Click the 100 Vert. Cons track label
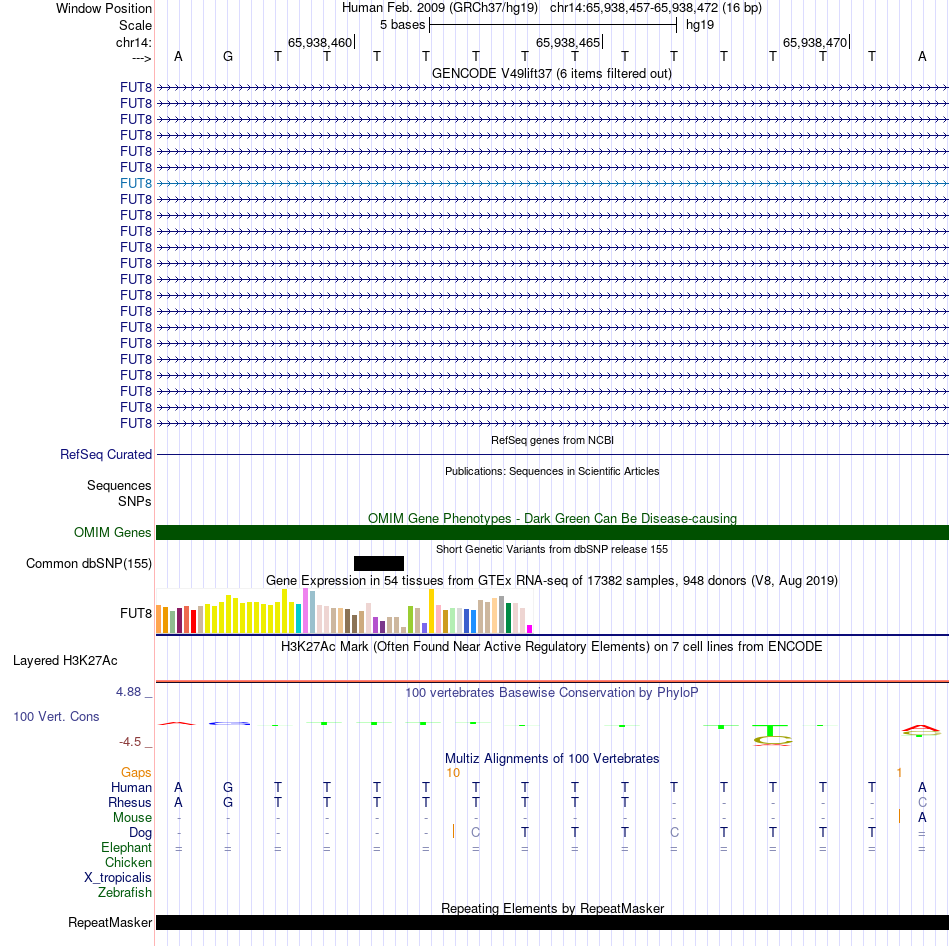This screenshot has width=950, height=946. pos(56,716)
